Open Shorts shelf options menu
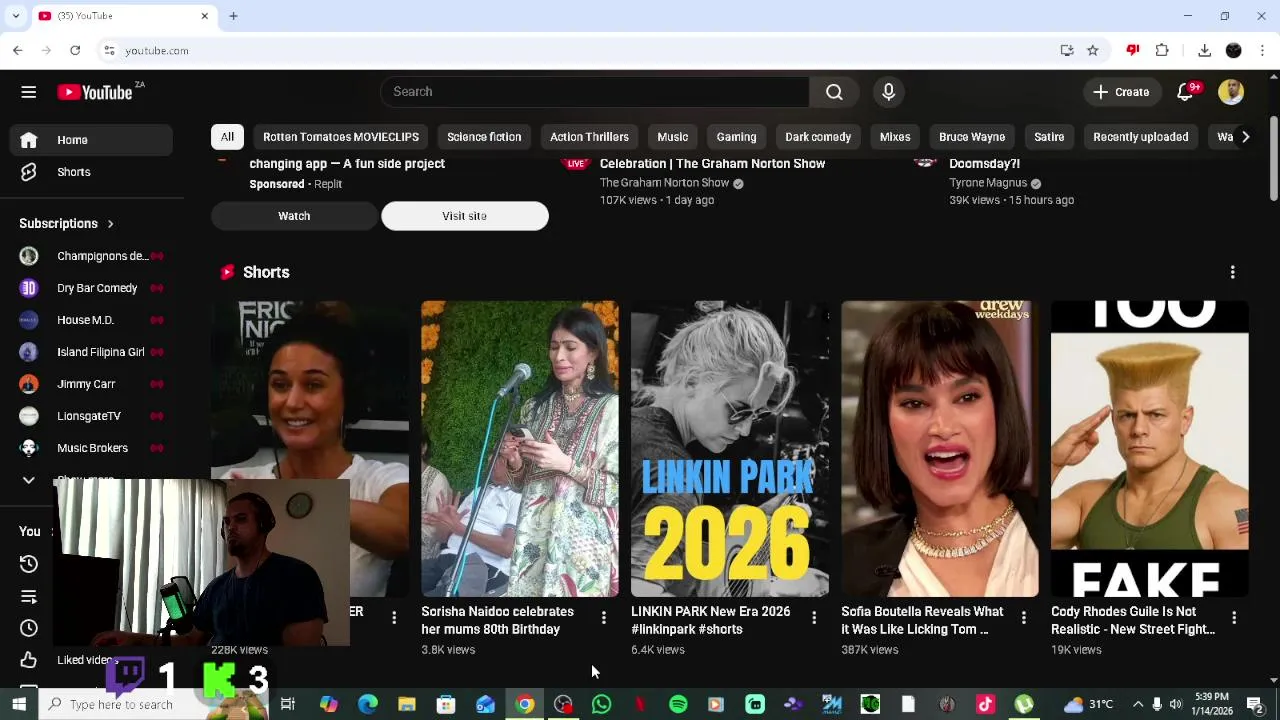 (x=1232, y=272)
